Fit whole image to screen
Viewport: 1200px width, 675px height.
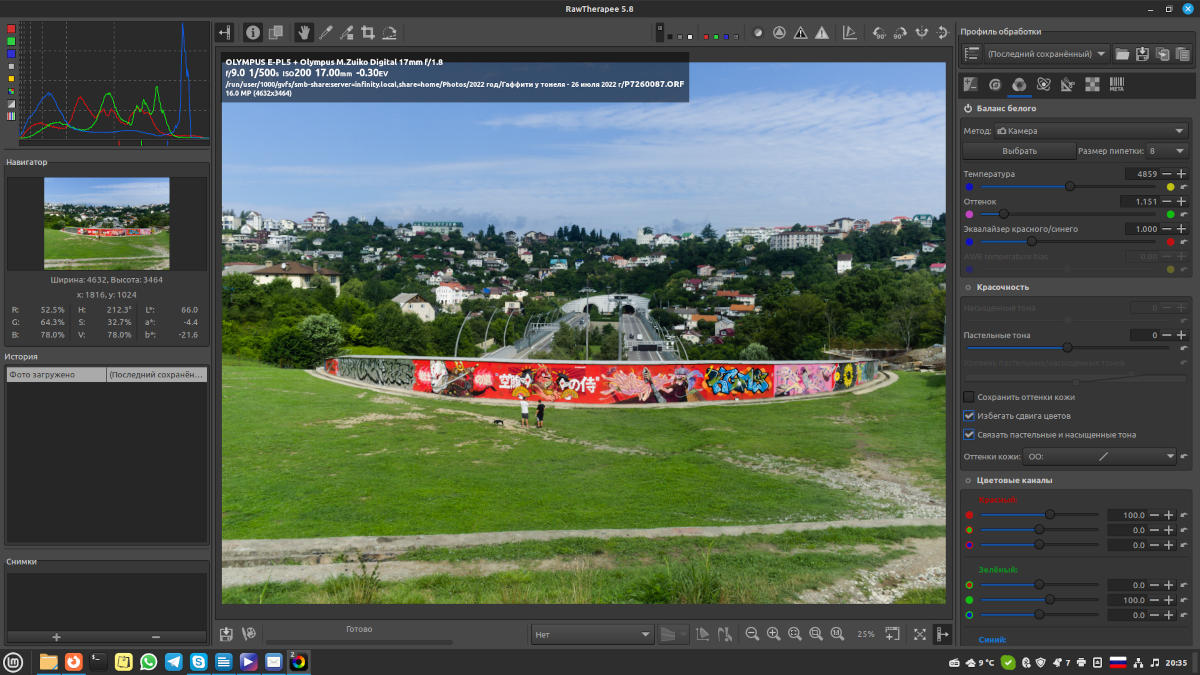click(x=795, y=634)
